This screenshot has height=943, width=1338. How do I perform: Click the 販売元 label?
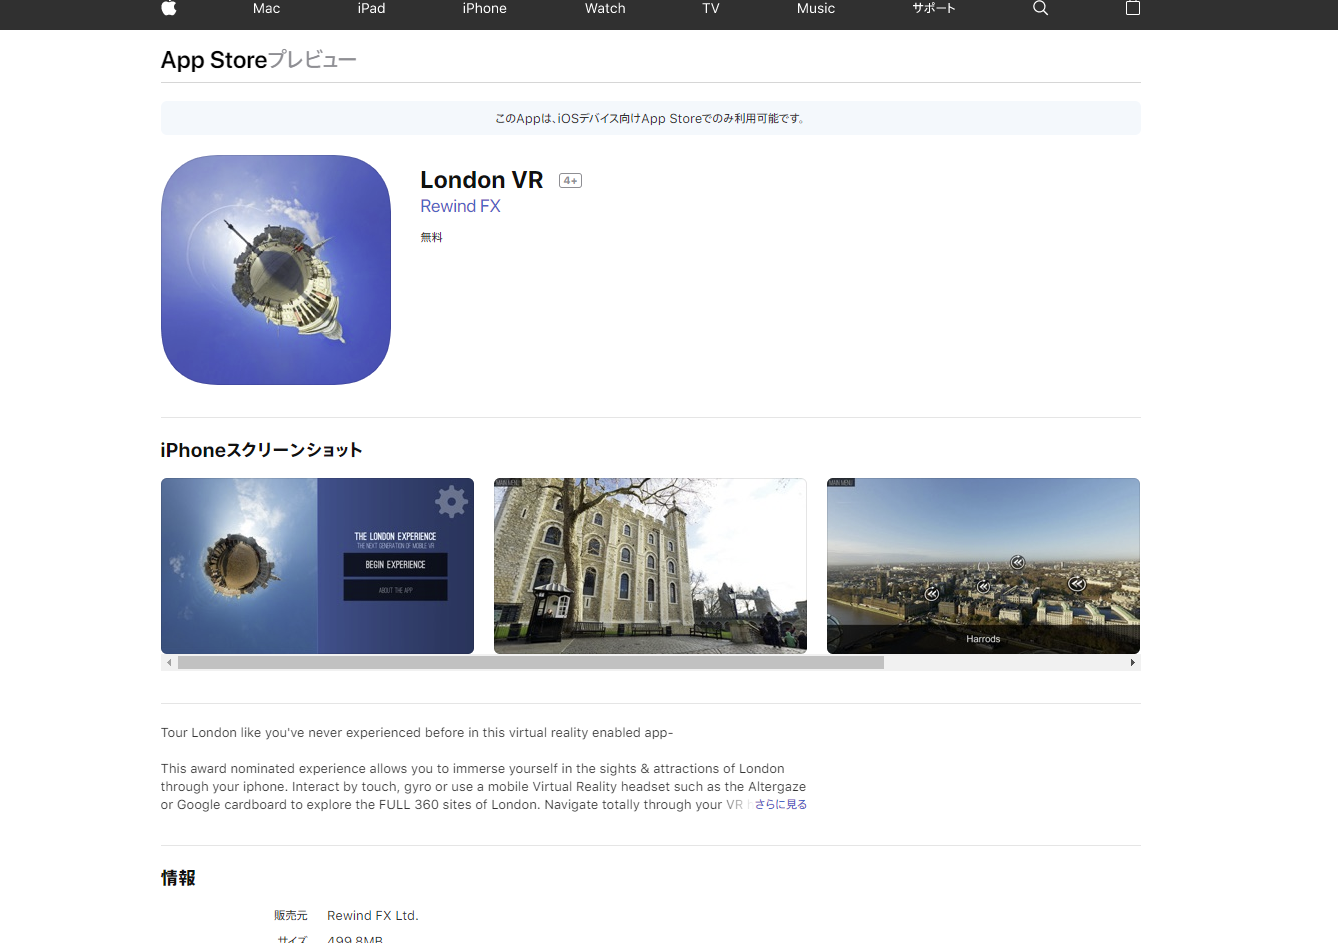coord(291,915)
